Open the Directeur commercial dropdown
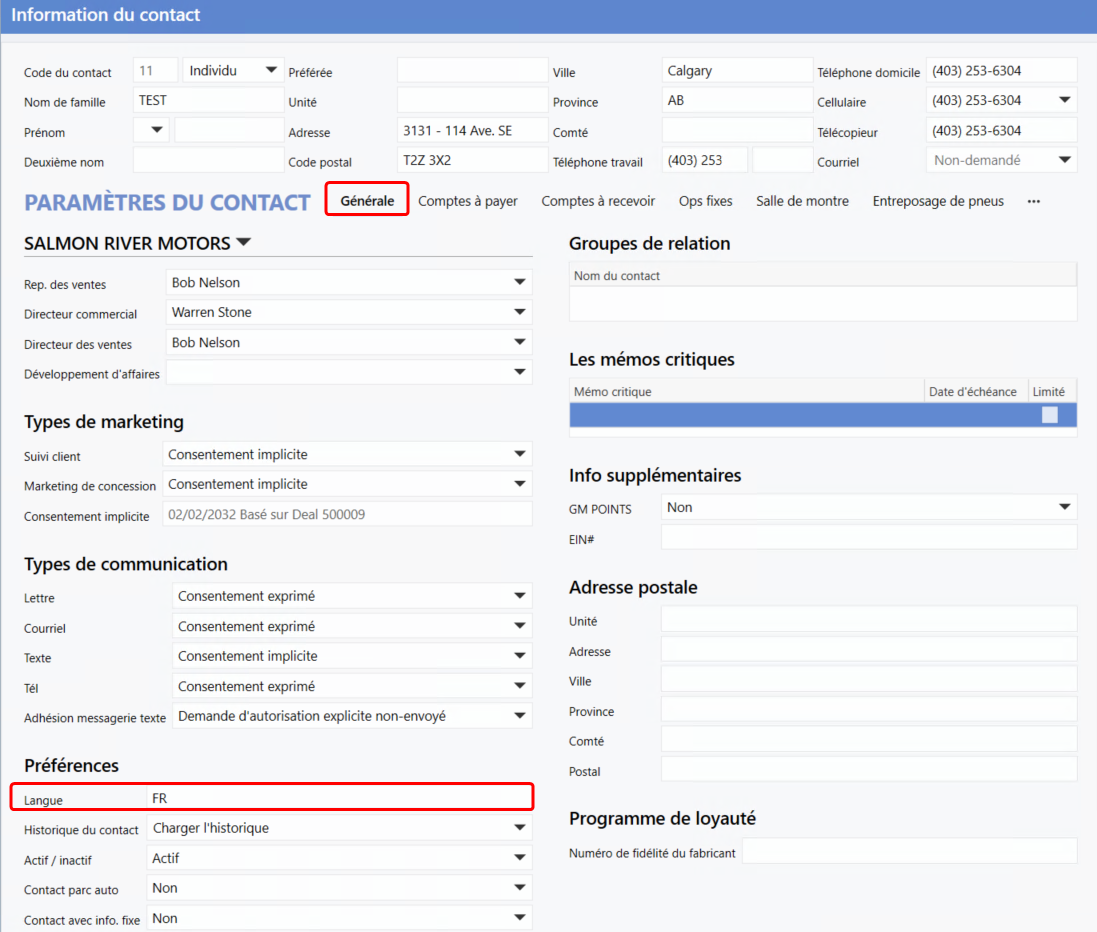1097x932 pixels. pos(519,313)
